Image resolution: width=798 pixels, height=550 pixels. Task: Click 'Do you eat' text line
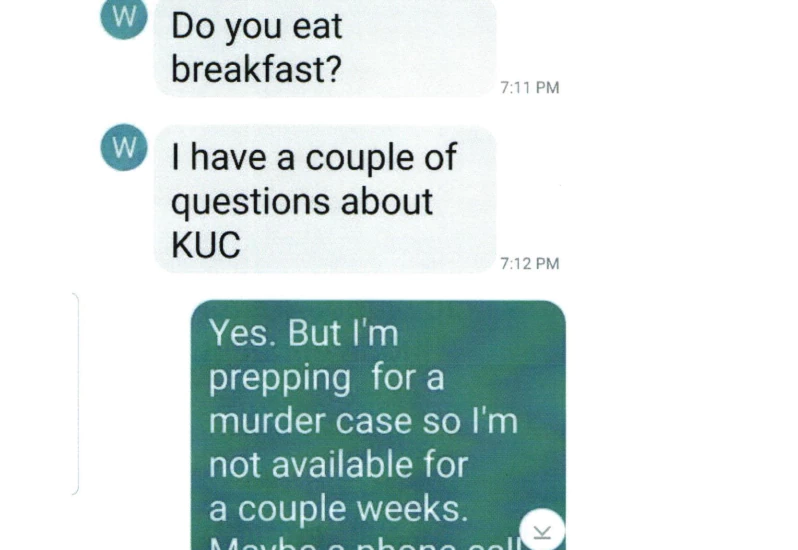coord(256,26)
